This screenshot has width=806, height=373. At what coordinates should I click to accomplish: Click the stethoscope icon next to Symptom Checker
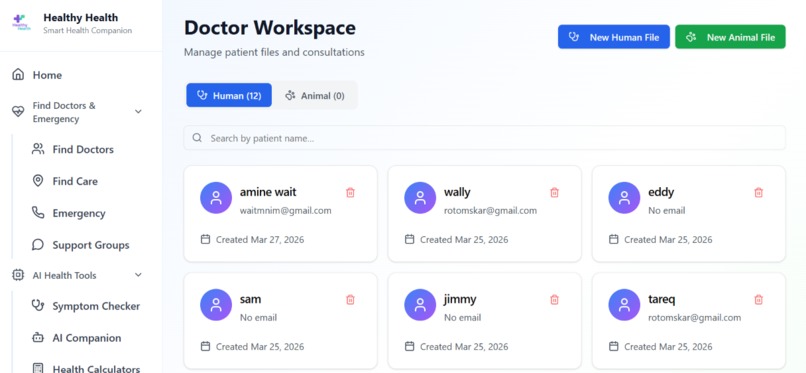click(x=38, y=306)
